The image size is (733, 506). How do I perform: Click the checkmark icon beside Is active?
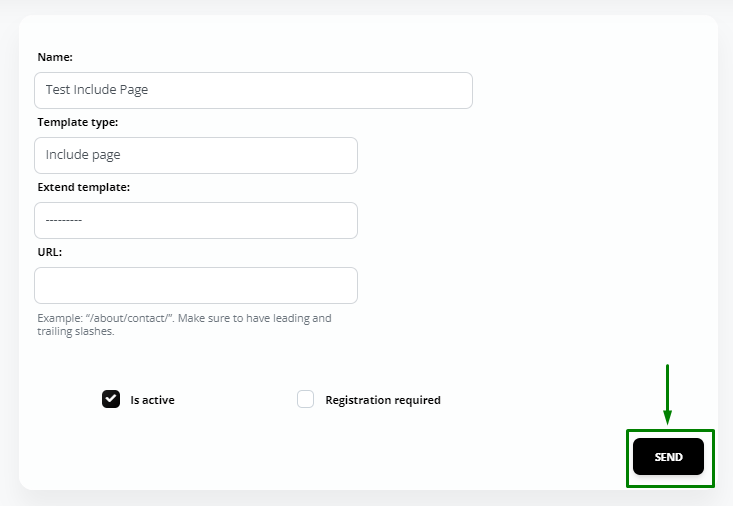(111, 399)
